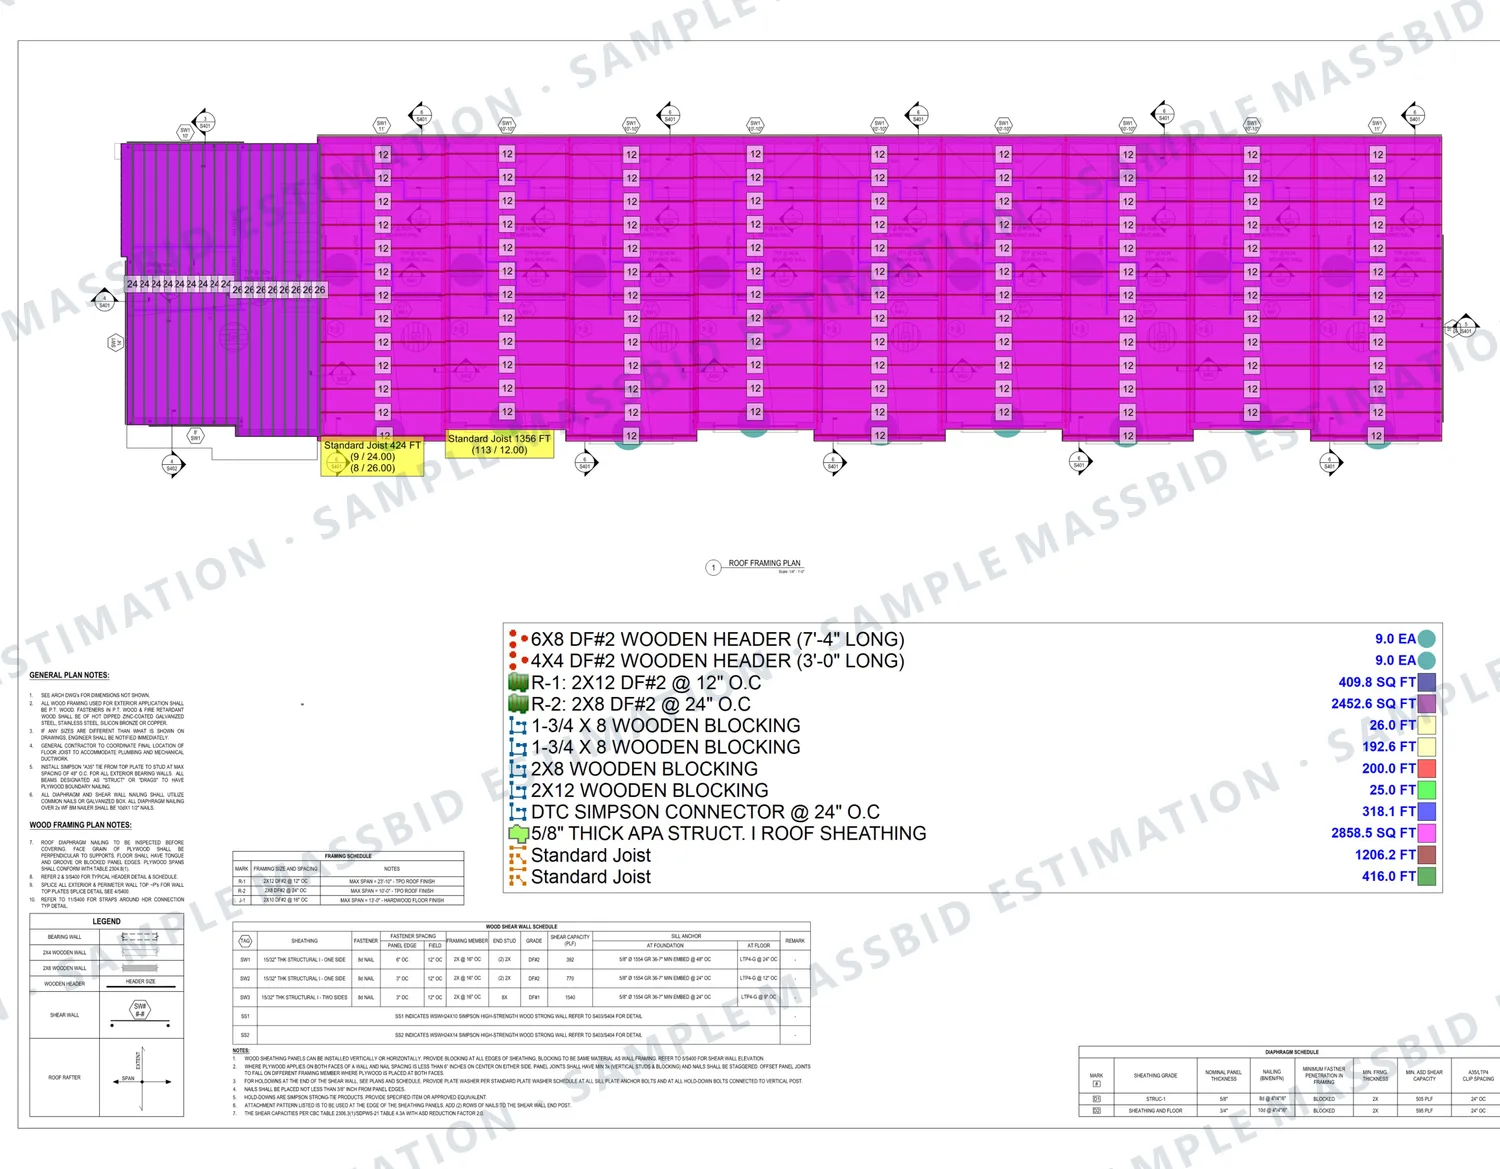1500x1169 pixels.
Task: Click the SW3 cell in shear wall schedule
Action: point(245,998)
